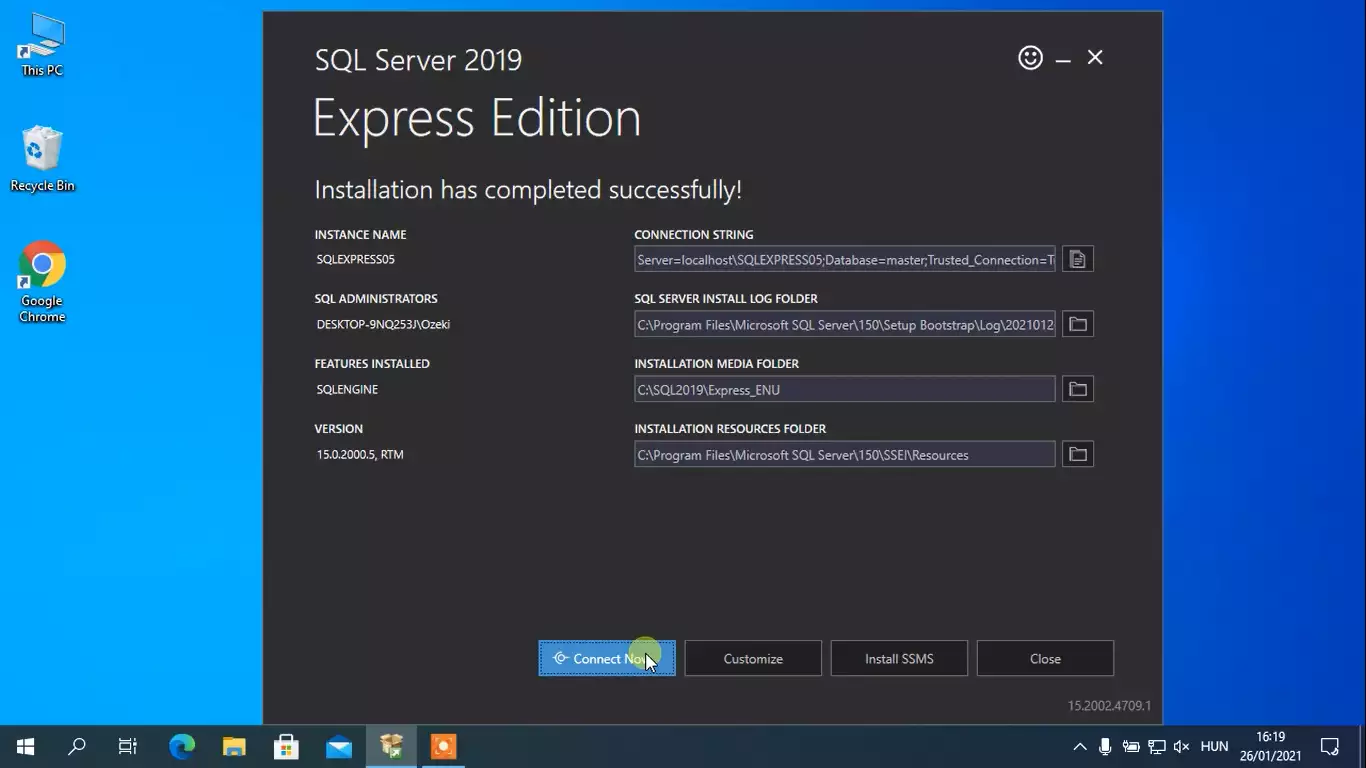Open This PC desktop icon
Viewport: 1366px width, 768px height.
pyautogui.click(x=42, y=47)
